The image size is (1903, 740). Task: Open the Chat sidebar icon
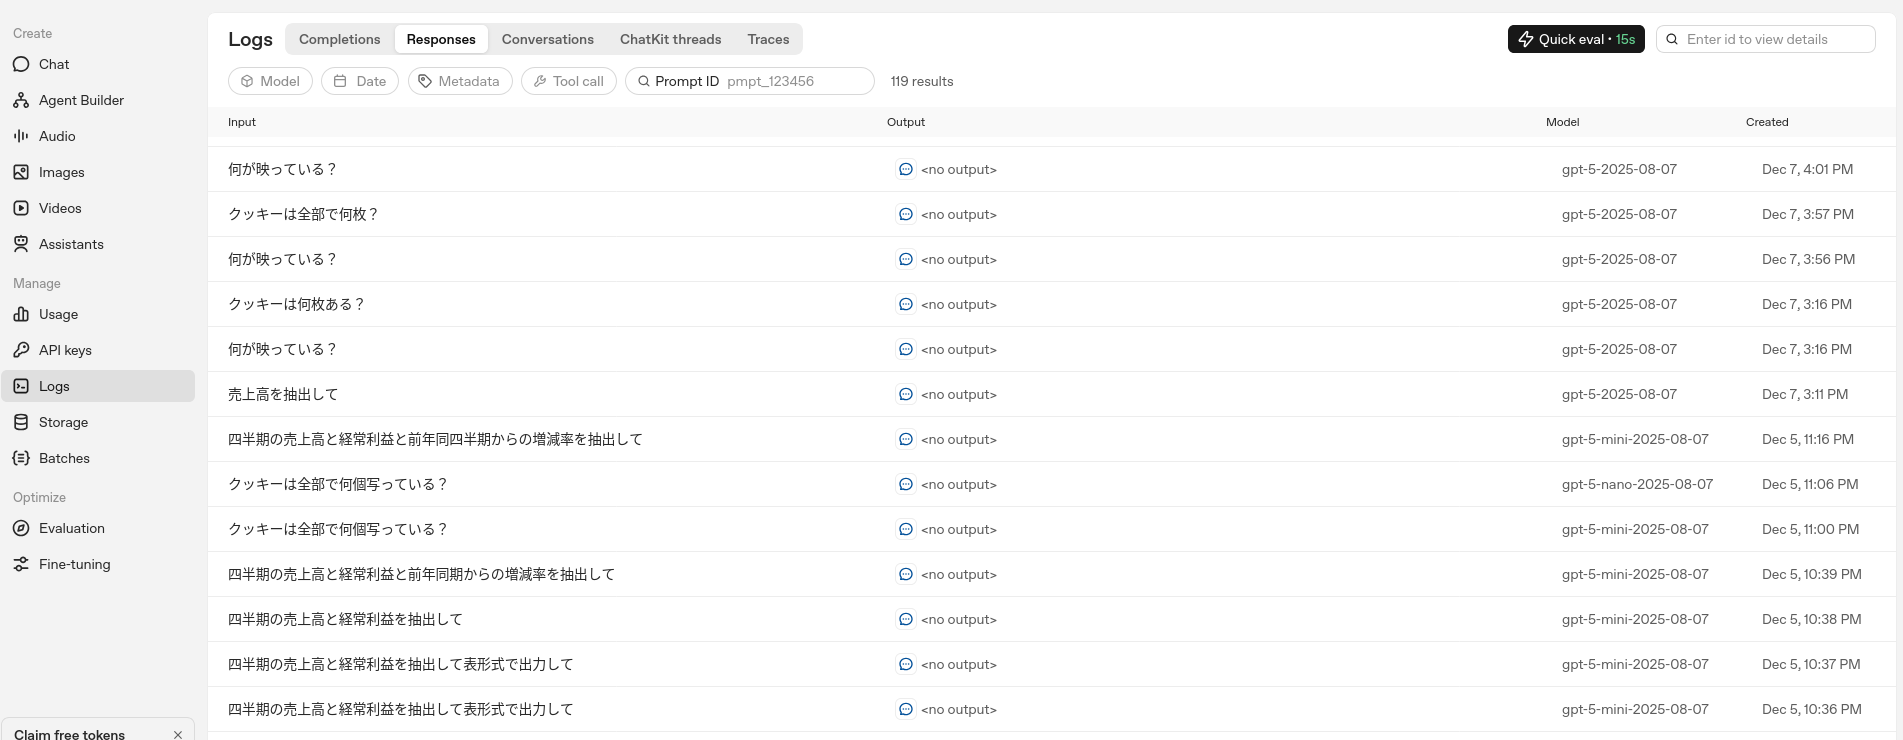tap(21, 64)
